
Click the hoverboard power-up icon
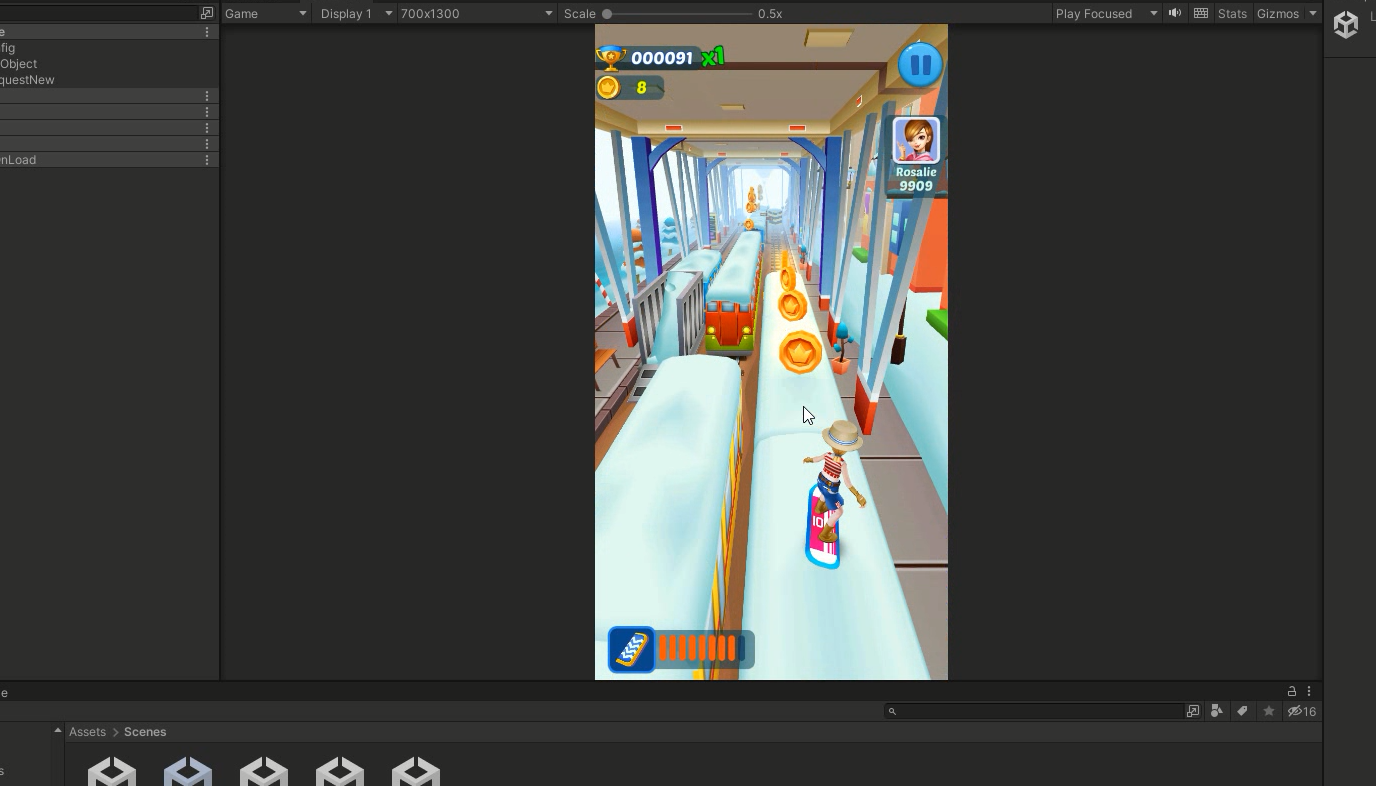pyautogui.click(x=631, y=650)
